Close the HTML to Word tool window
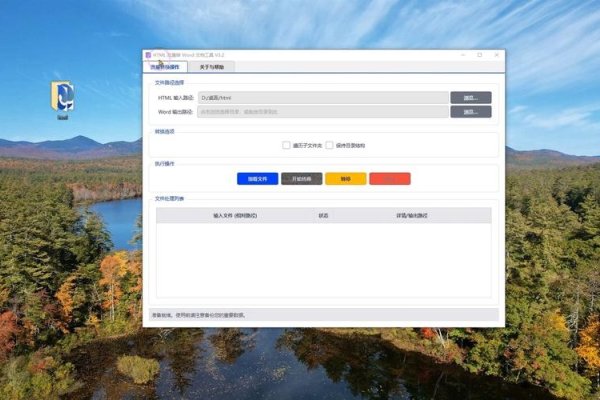Screen dimensions: 600x400 click(497, 55)
